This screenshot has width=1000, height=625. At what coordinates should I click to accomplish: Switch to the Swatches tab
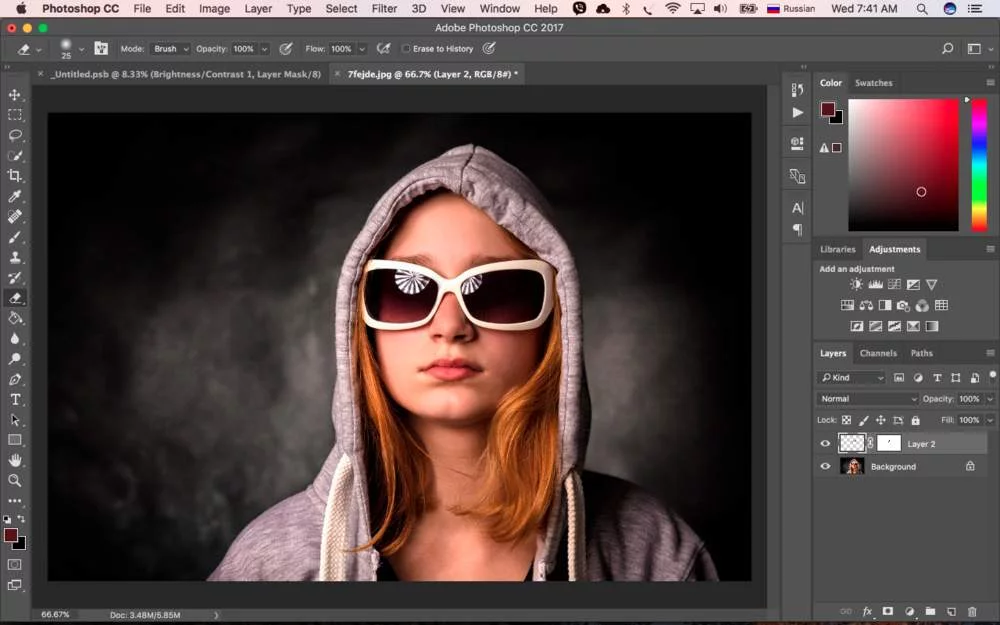[x=873, y=83]
